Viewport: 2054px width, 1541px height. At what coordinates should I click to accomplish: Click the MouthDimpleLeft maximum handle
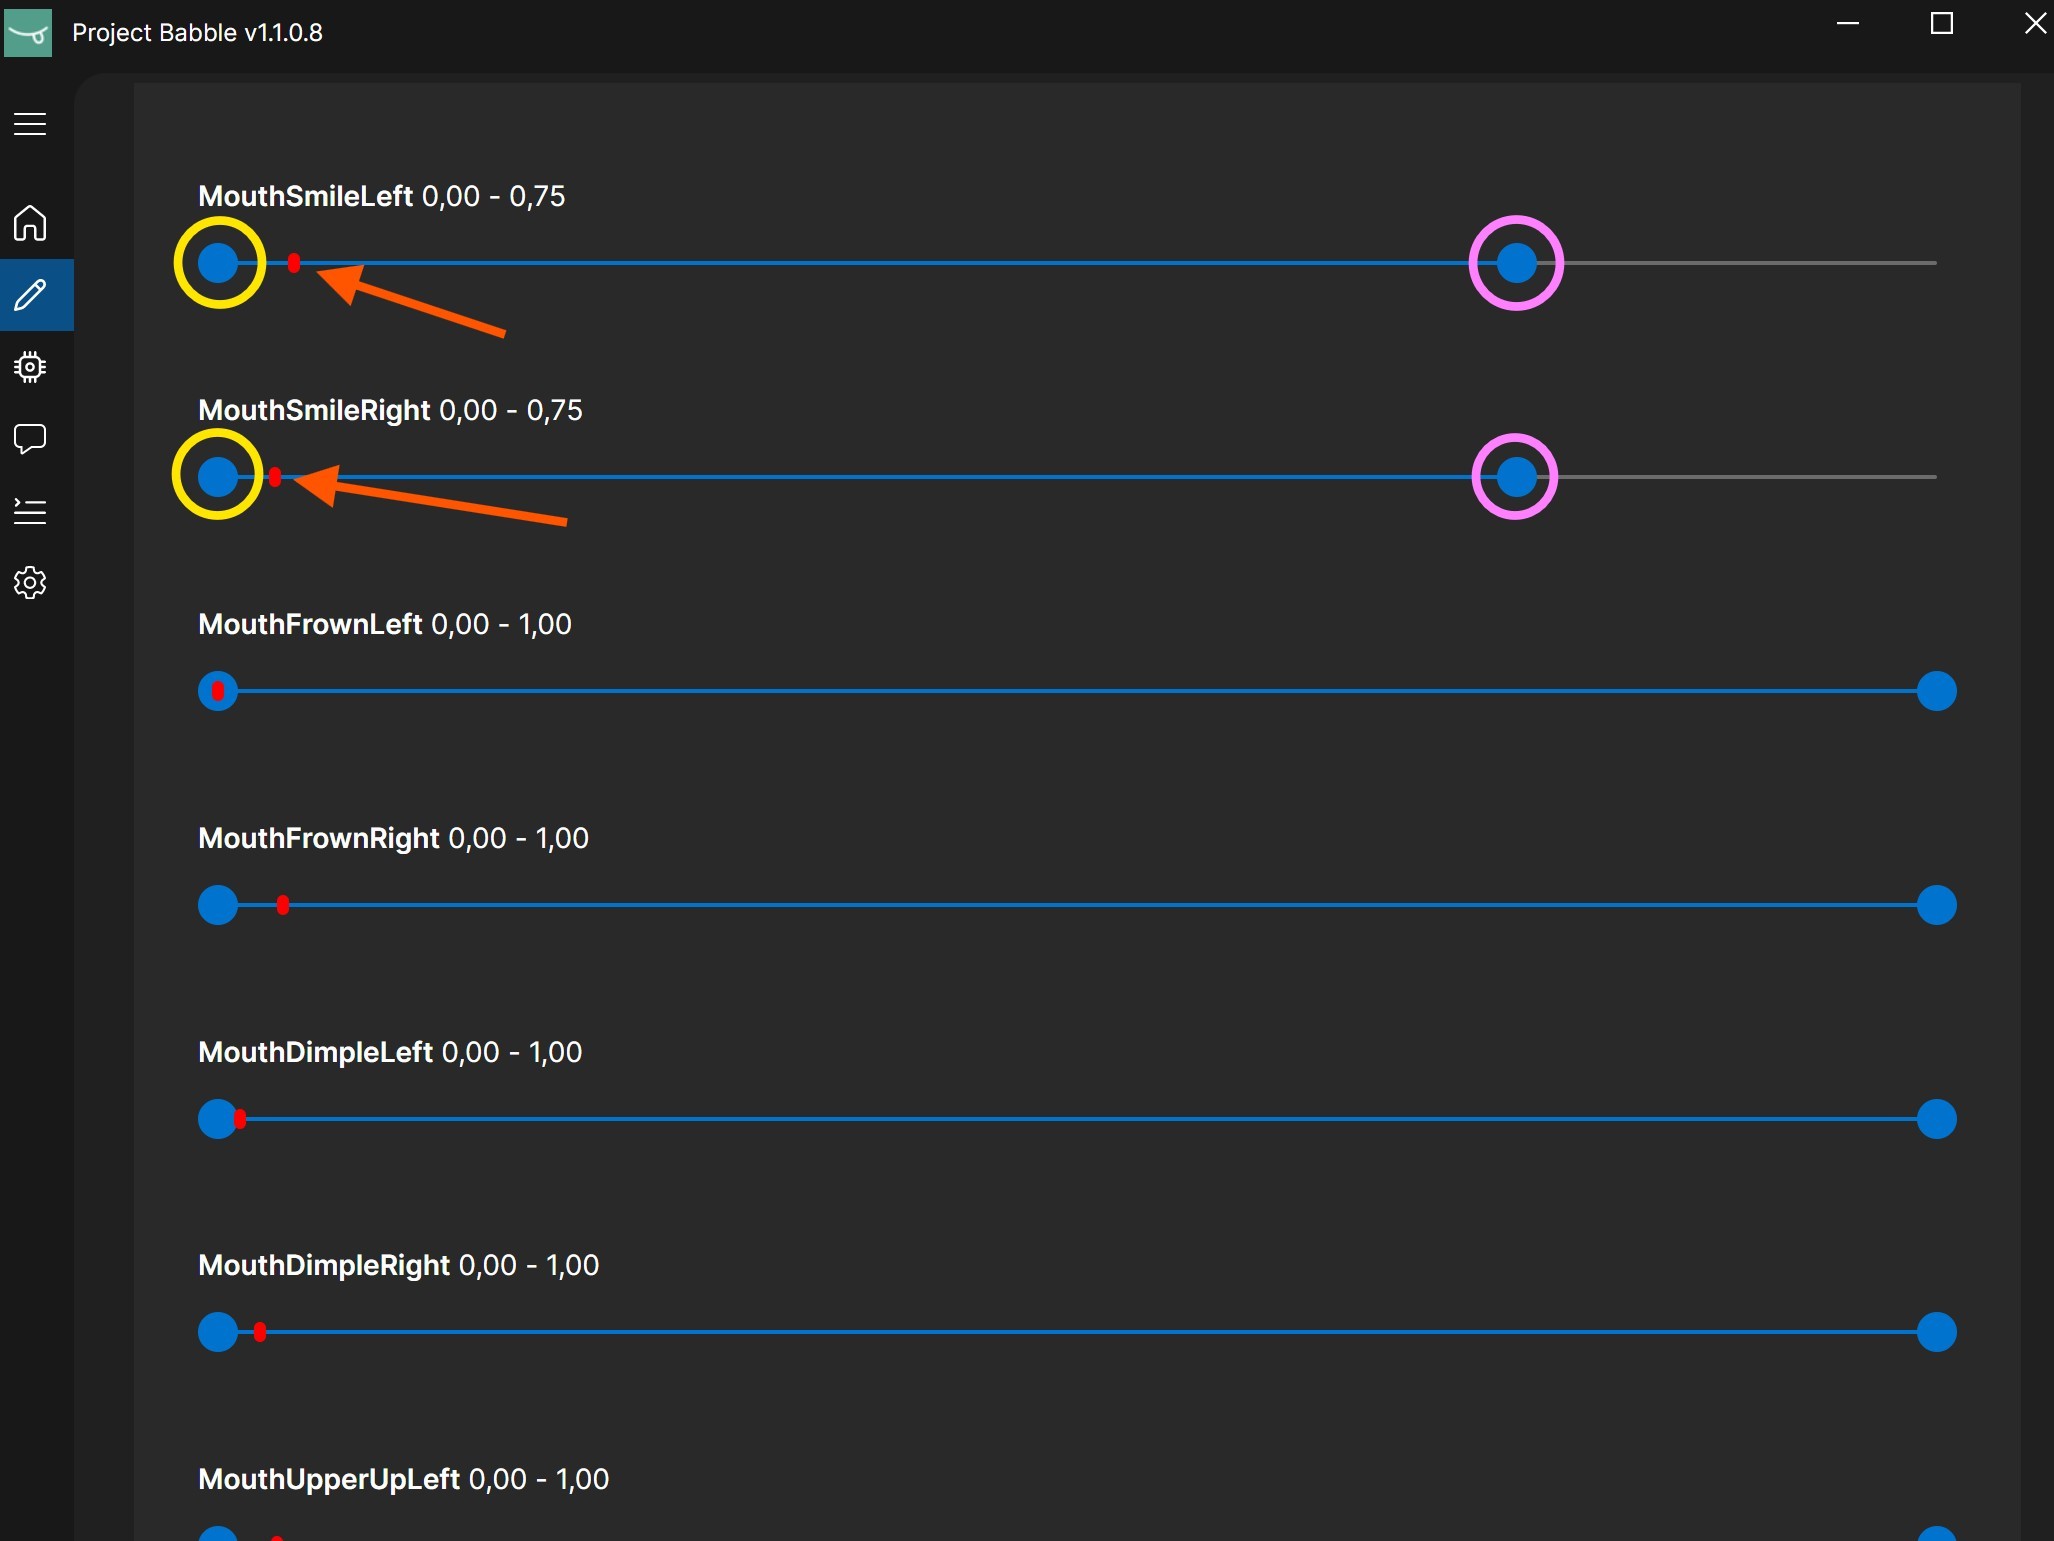coord(1937,1119)
